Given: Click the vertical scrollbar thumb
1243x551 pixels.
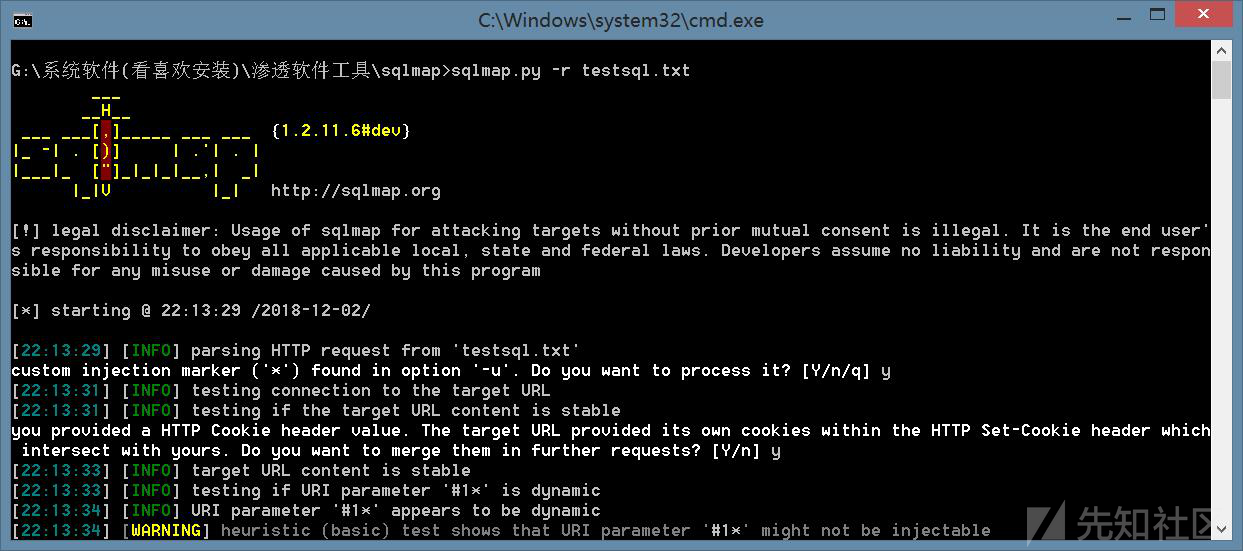Looking at the screenshot, I should 1220,80.
